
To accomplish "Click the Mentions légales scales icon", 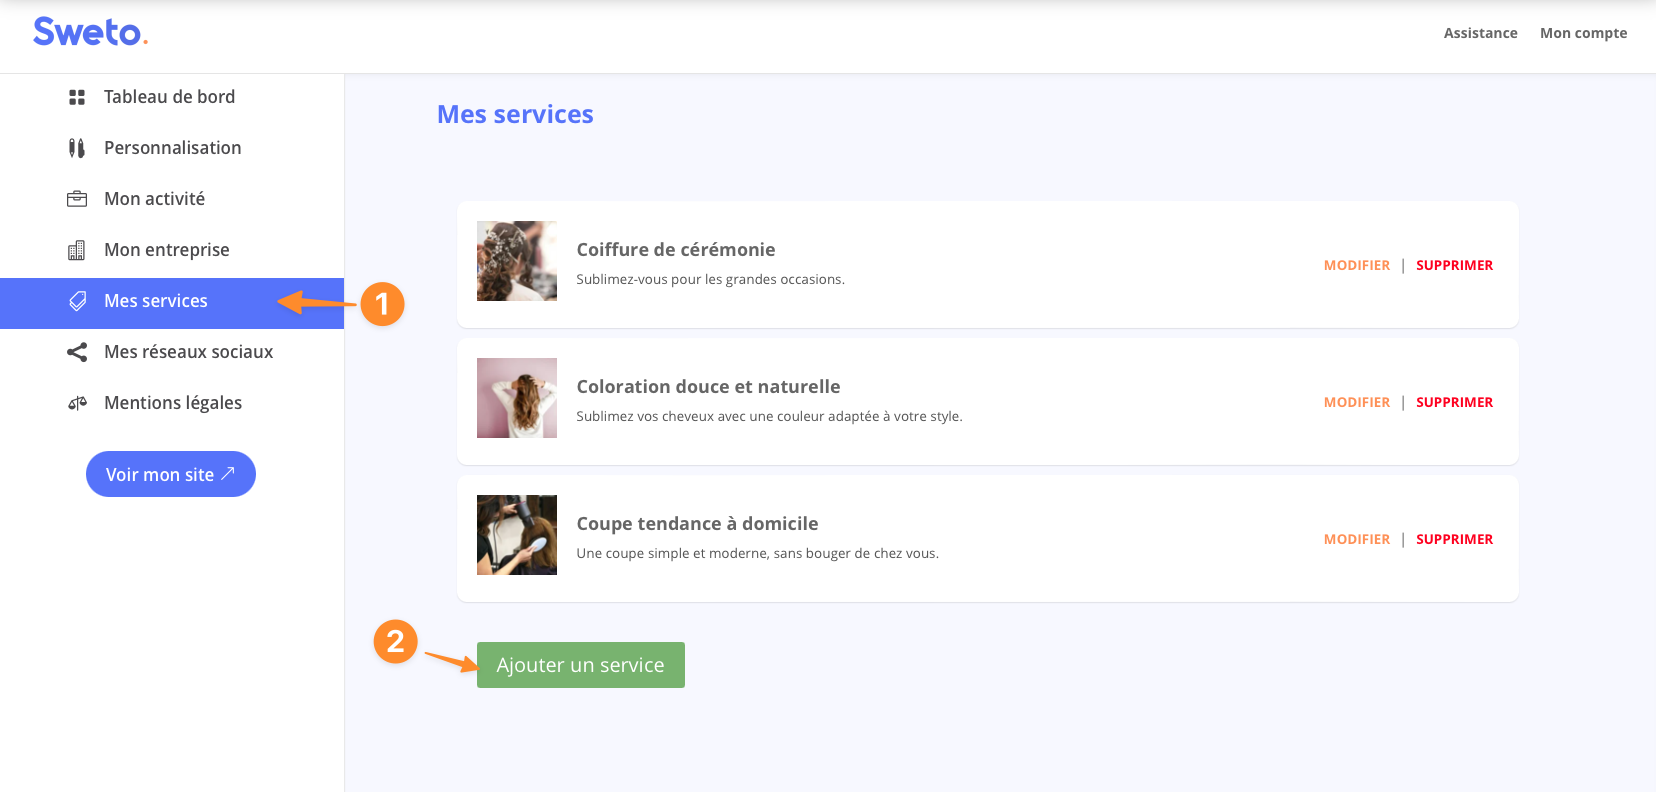I will [x=77, y=403].
